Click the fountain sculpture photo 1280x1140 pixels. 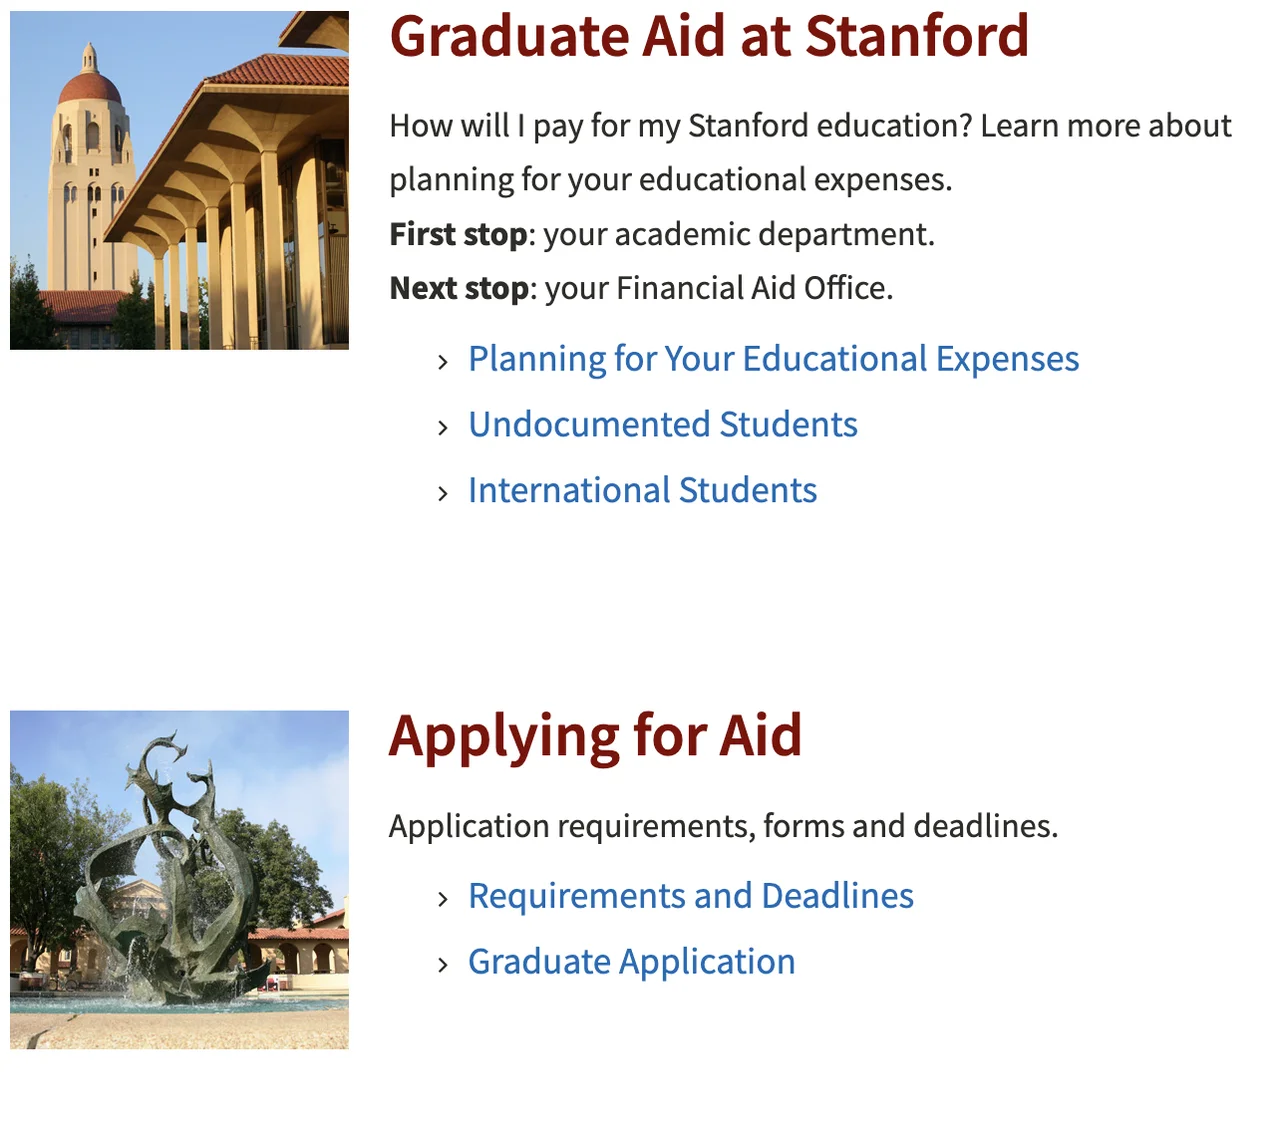[x=179, y=880]
